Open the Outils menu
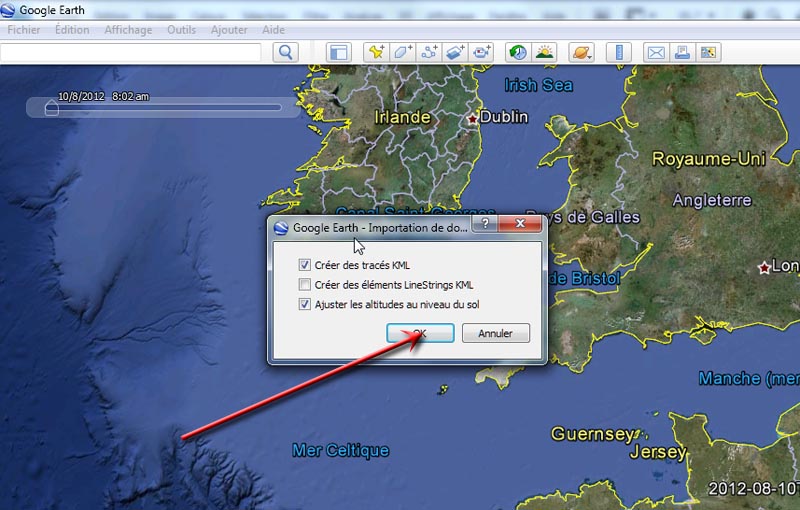The height and width of the screenshot is (510, 800). coord(181,30)
